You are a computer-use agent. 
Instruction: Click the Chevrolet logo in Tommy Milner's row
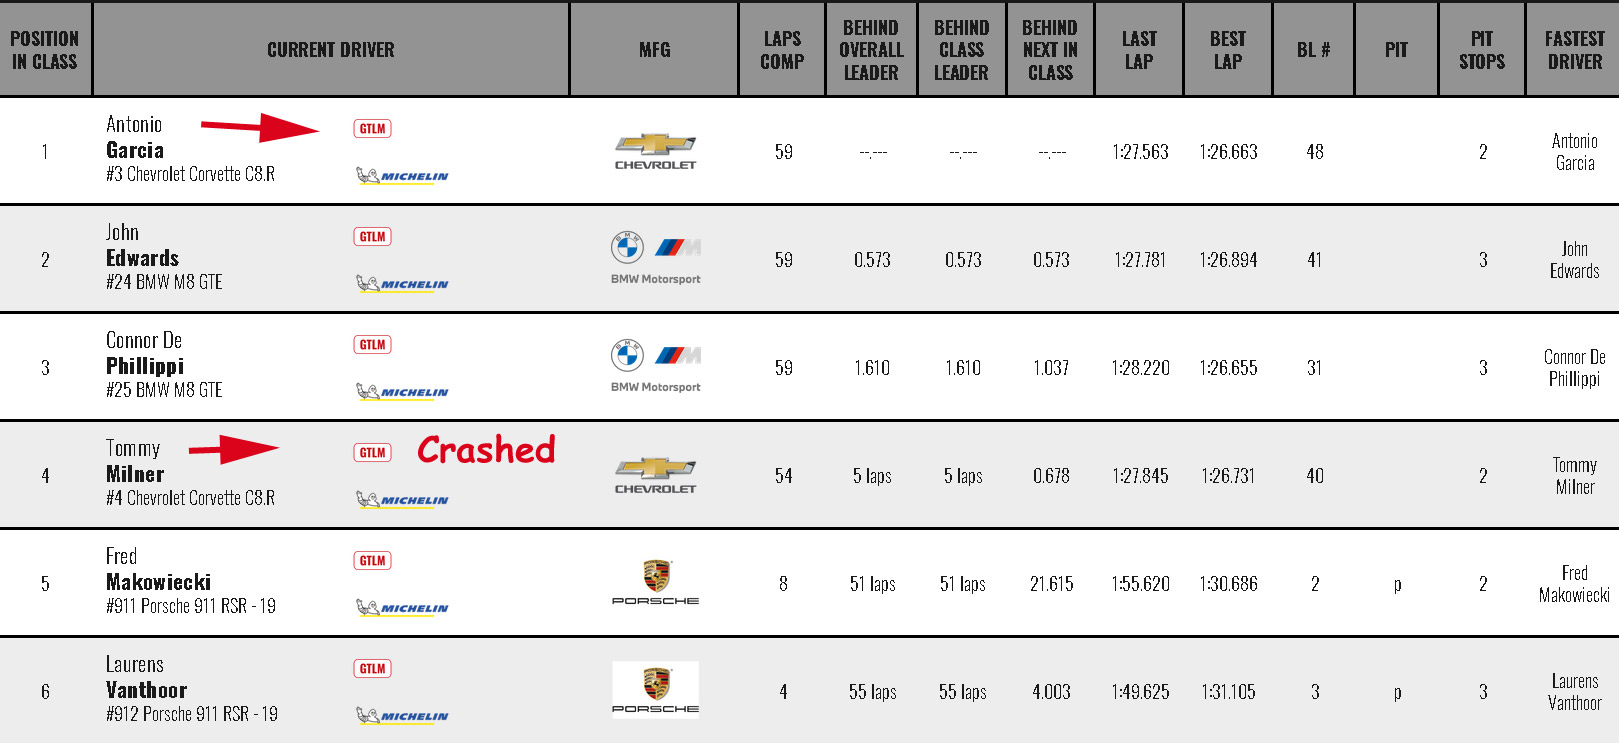tap(655, 475)
